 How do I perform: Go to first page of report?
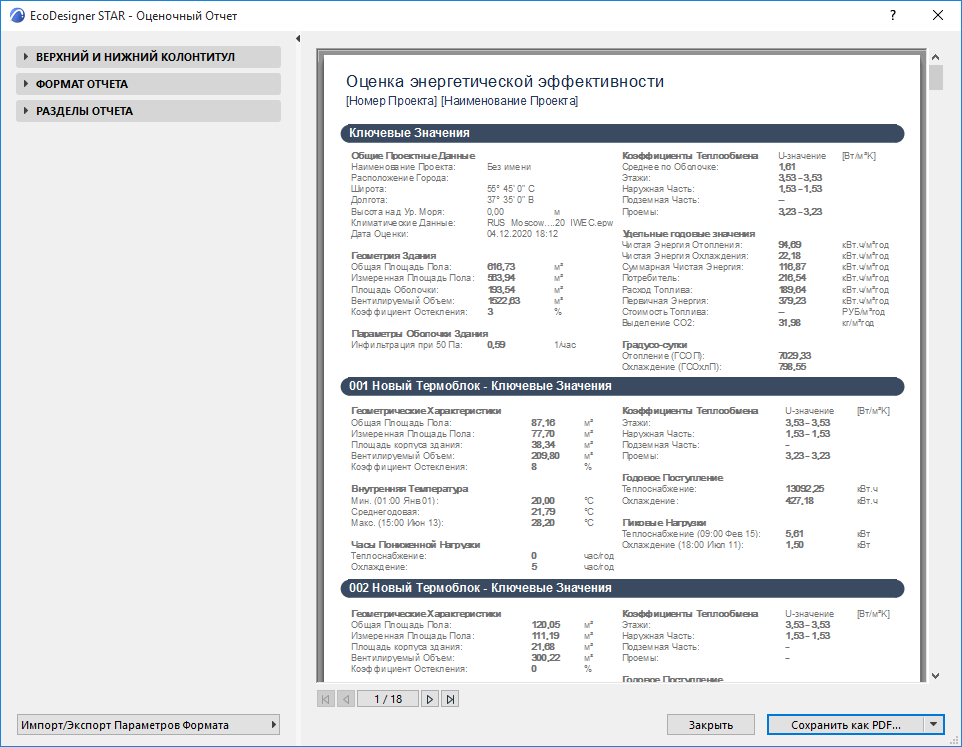[326, 699]
